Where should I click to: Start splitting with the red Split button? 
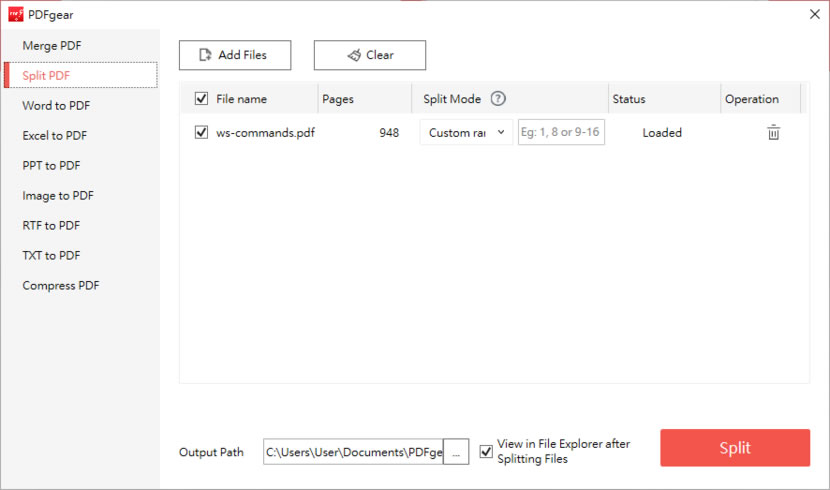pyautogui.click(x=735, y=448)
